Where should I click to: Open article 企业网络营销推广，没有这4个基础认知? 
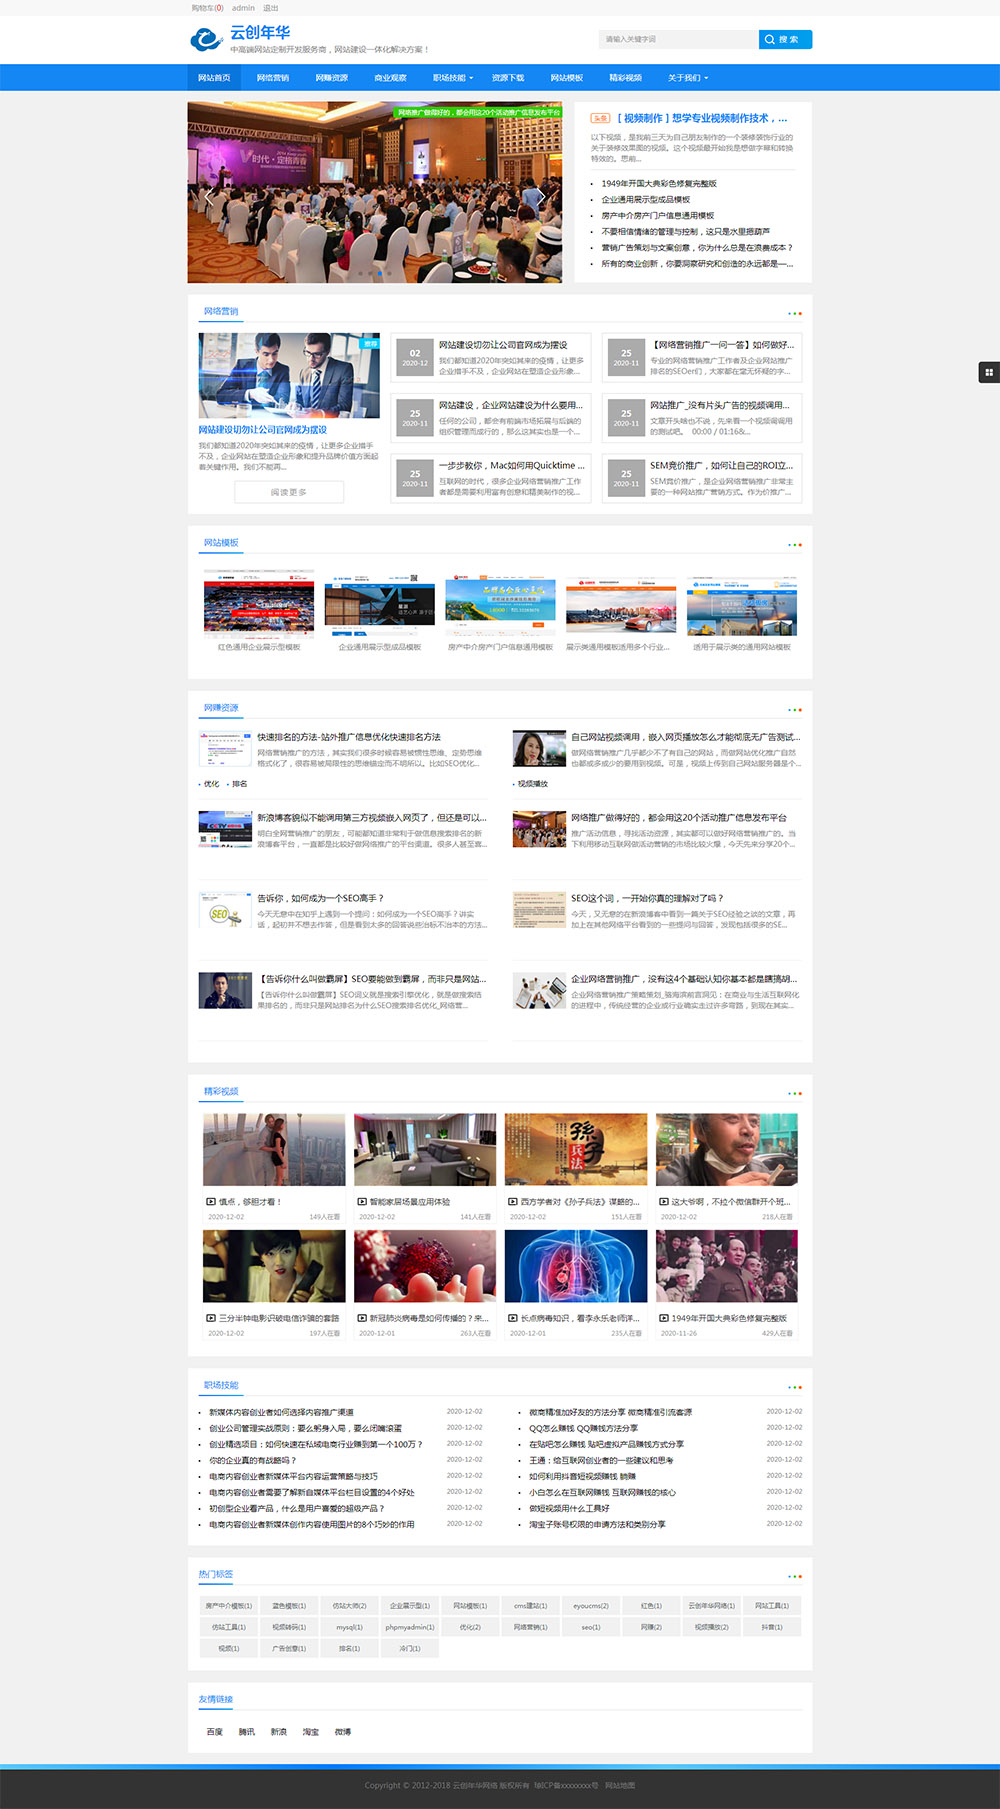(x=684, y=979)
